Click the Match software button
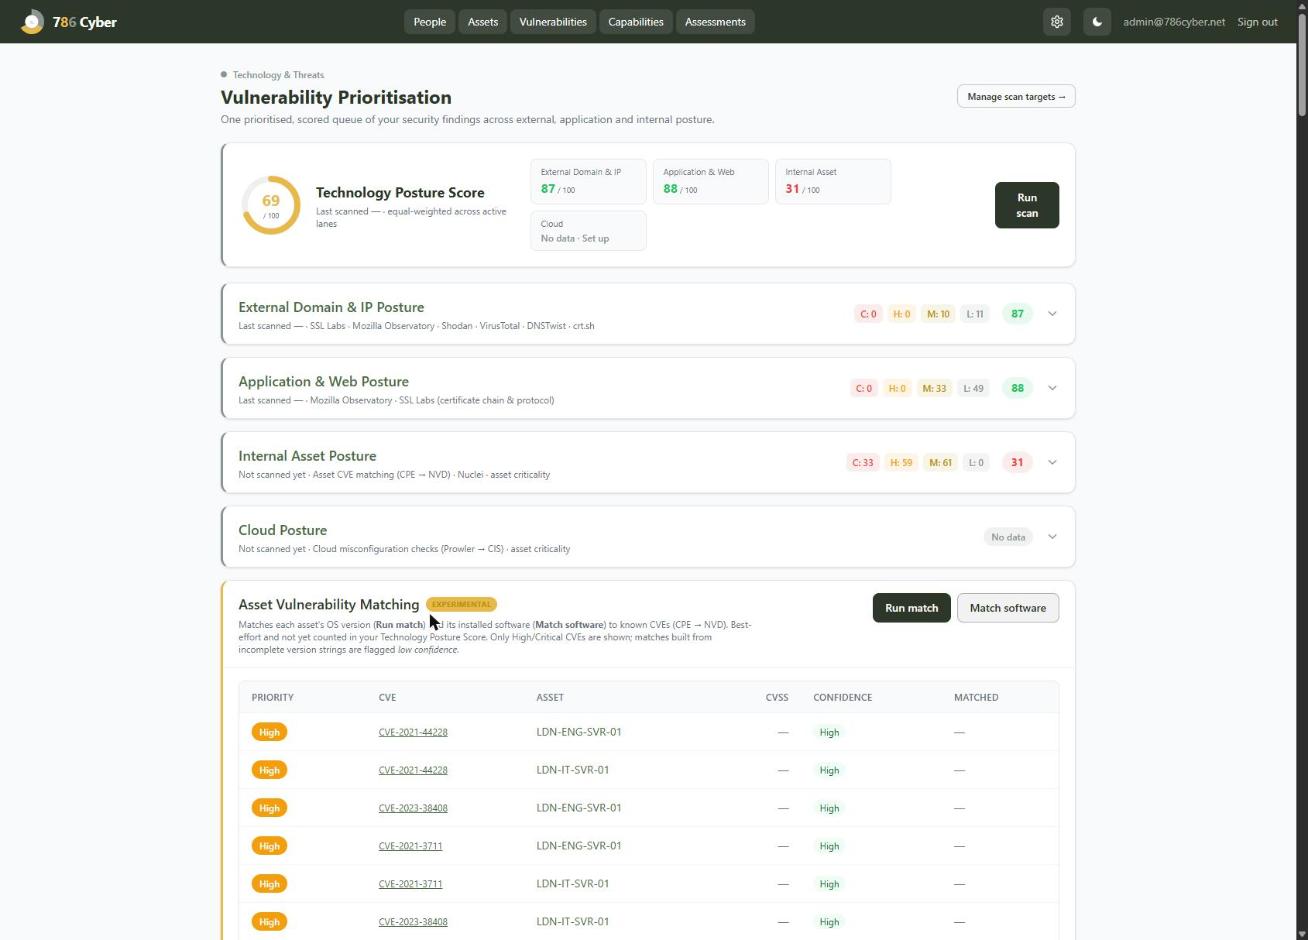The width and height of the screenshot is (1308, 940). (1008, 608)
